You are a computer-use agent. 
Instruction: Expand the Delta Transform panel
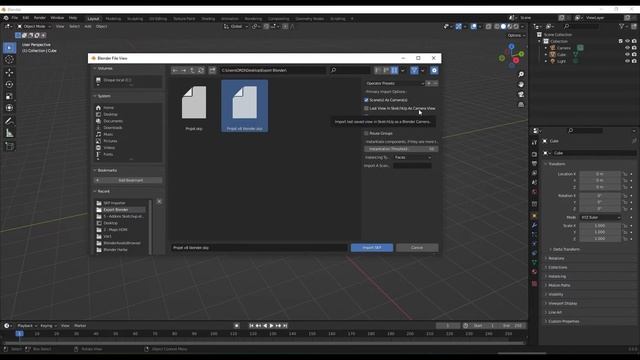(566, 249)
